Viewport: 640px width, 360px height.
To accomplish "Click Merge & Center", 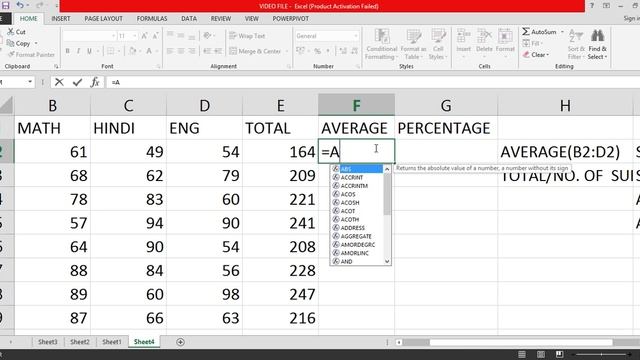I will pos(256,51).
